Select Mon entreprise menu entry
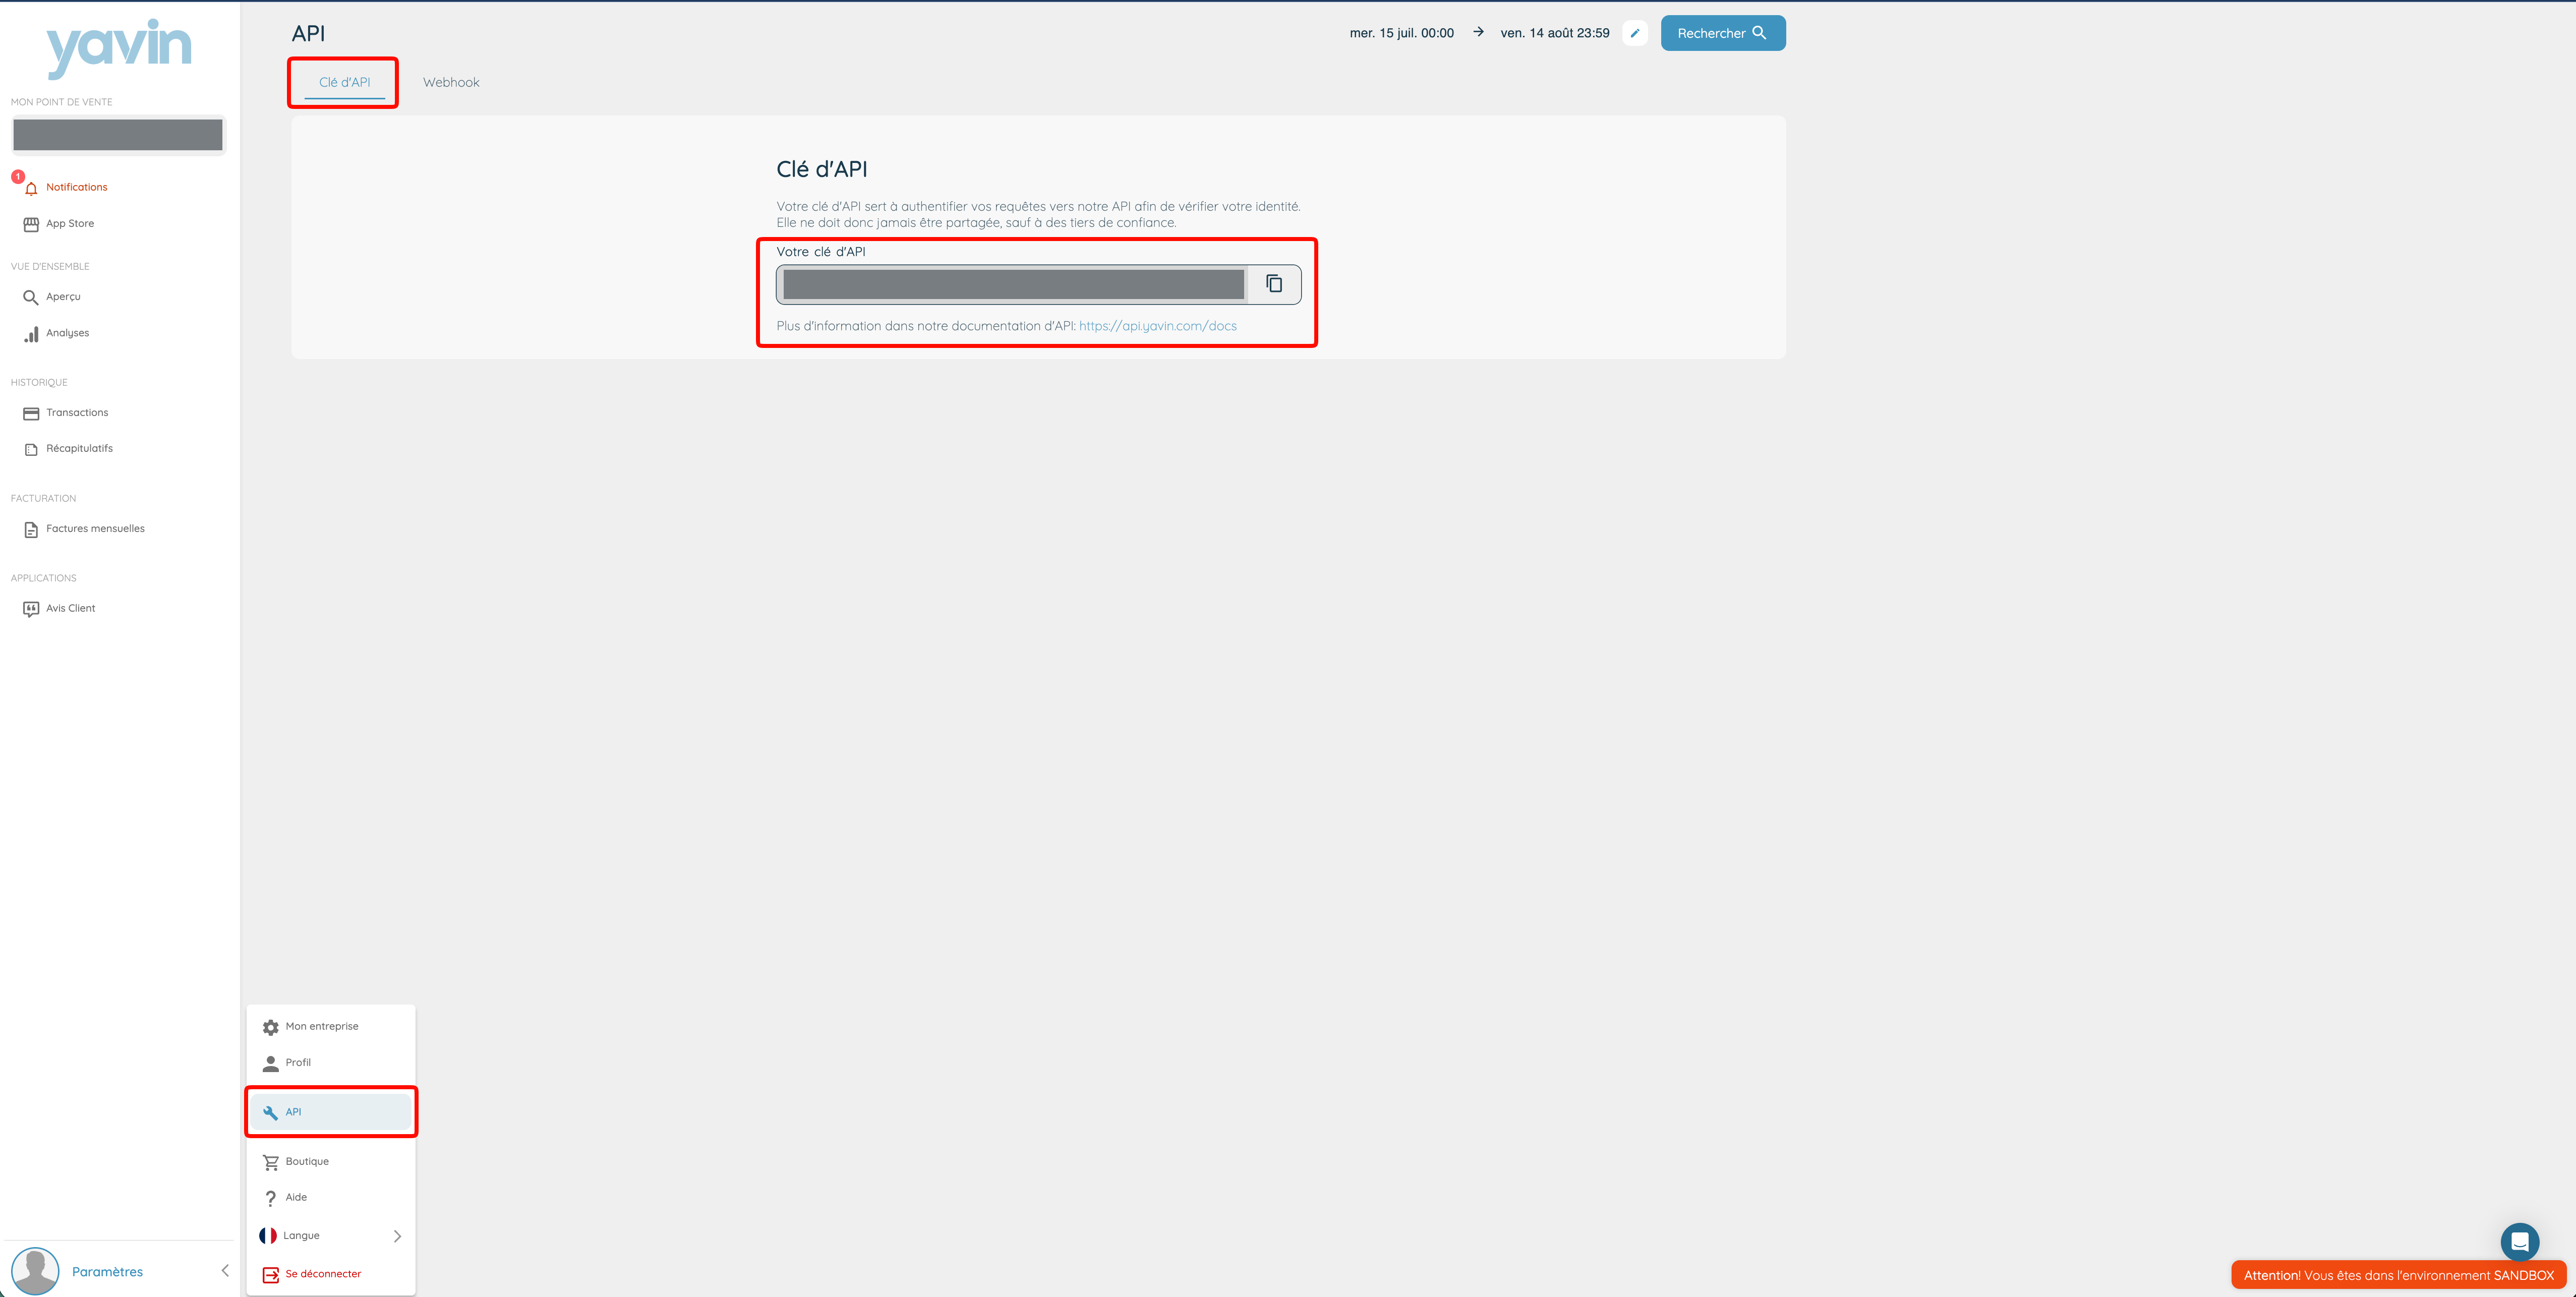Image resolution: width=2576 pixels, height=1297 pixels. click(331, 1027)
